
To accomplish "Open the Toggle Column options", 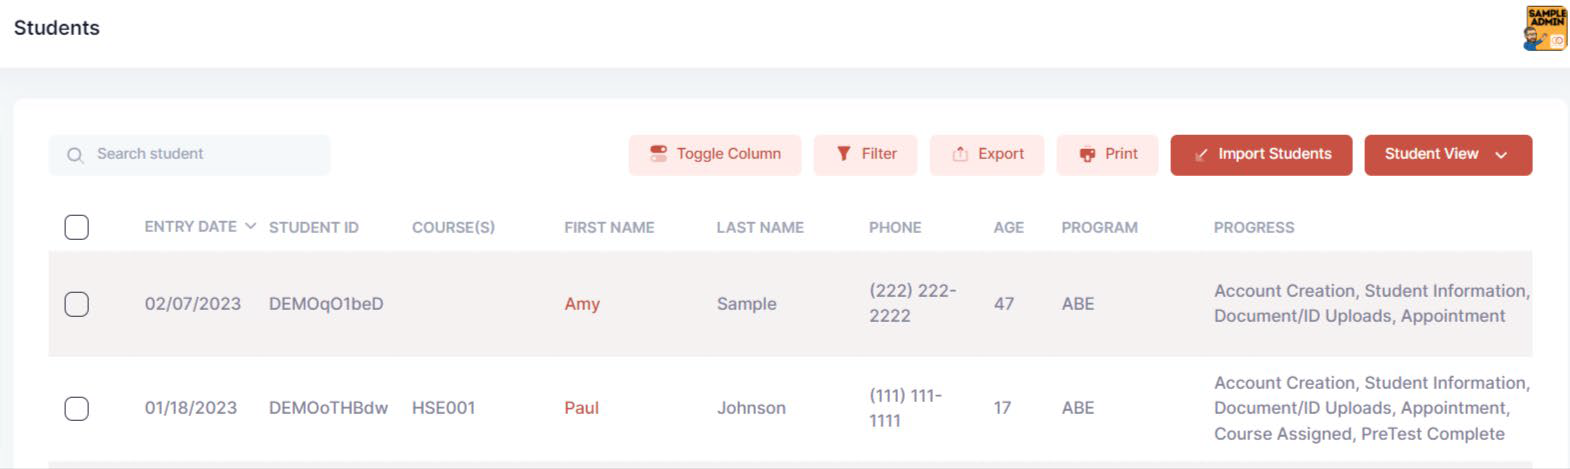I will coord(715,155).
